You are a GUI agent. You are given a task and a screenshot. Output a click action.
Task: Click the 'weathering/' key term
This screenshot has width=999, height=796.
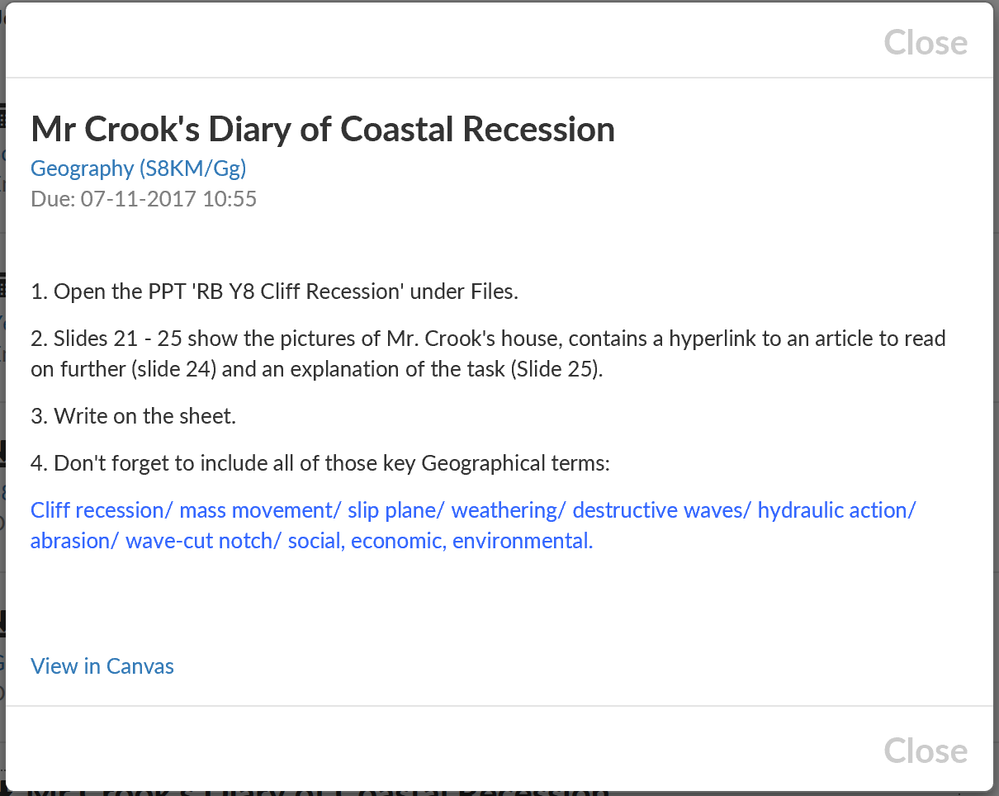pos(508,510)
